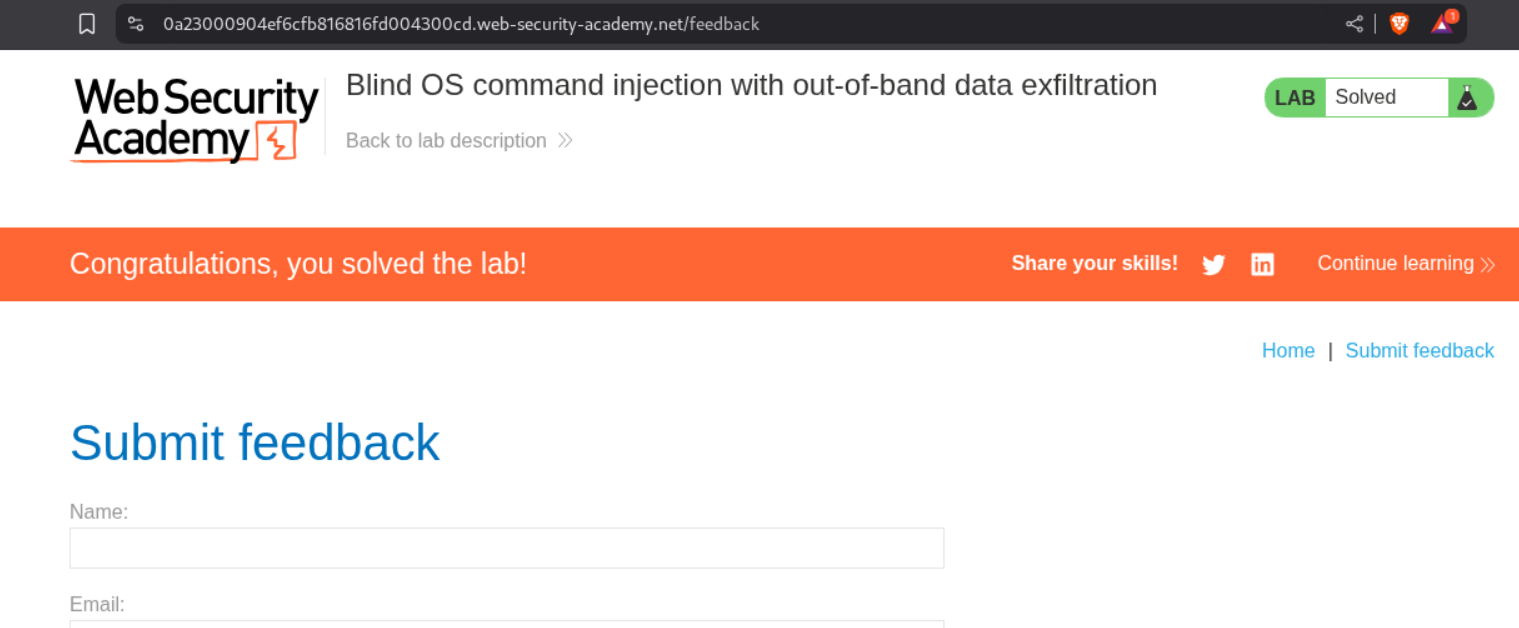
Task: Click chevrons next to 'Continue learning'
Action: click(x=1488, y=265)
